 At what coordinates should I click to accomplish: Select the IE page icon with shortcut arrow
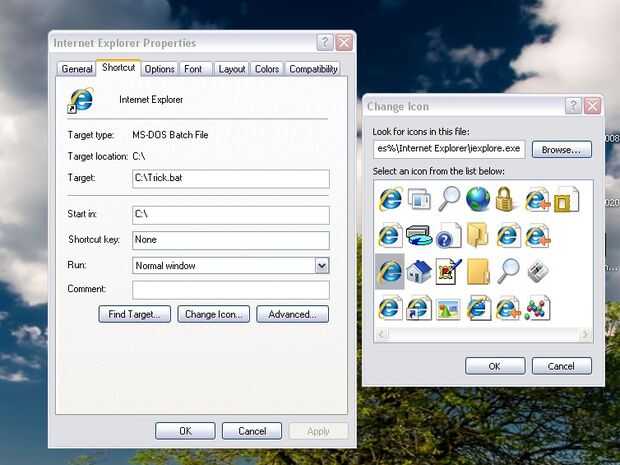point(419,308)
